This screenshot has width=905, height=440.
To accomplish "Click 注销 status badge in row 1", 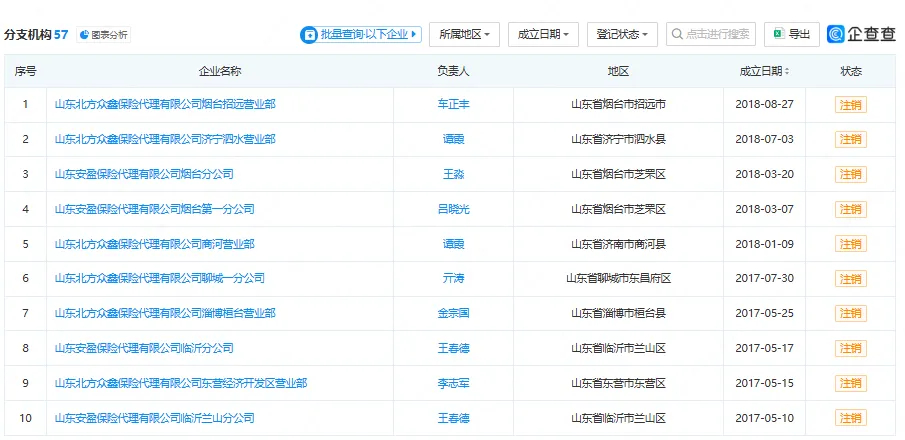I will click(x=850, y=104).
